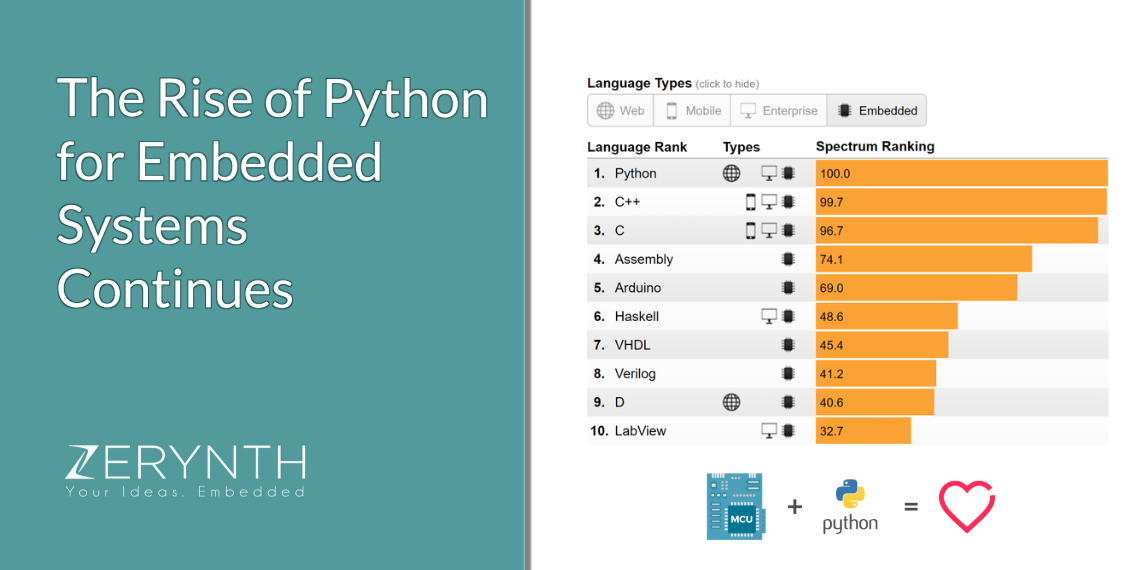1140x570 pixels.
Task: Click the desktop monitor icon in C++ row
Action: tap(769, 202)
